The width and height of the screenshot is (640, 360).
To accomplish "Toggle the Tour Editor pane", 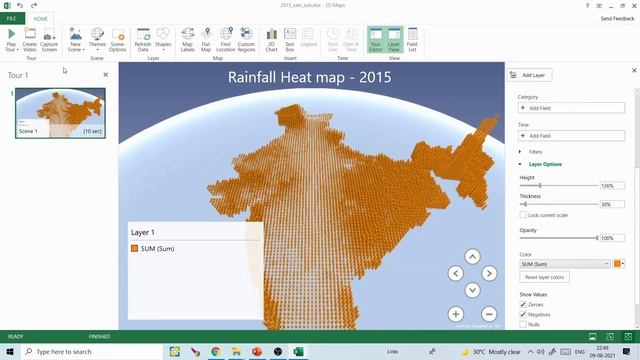I will point(376,40).
